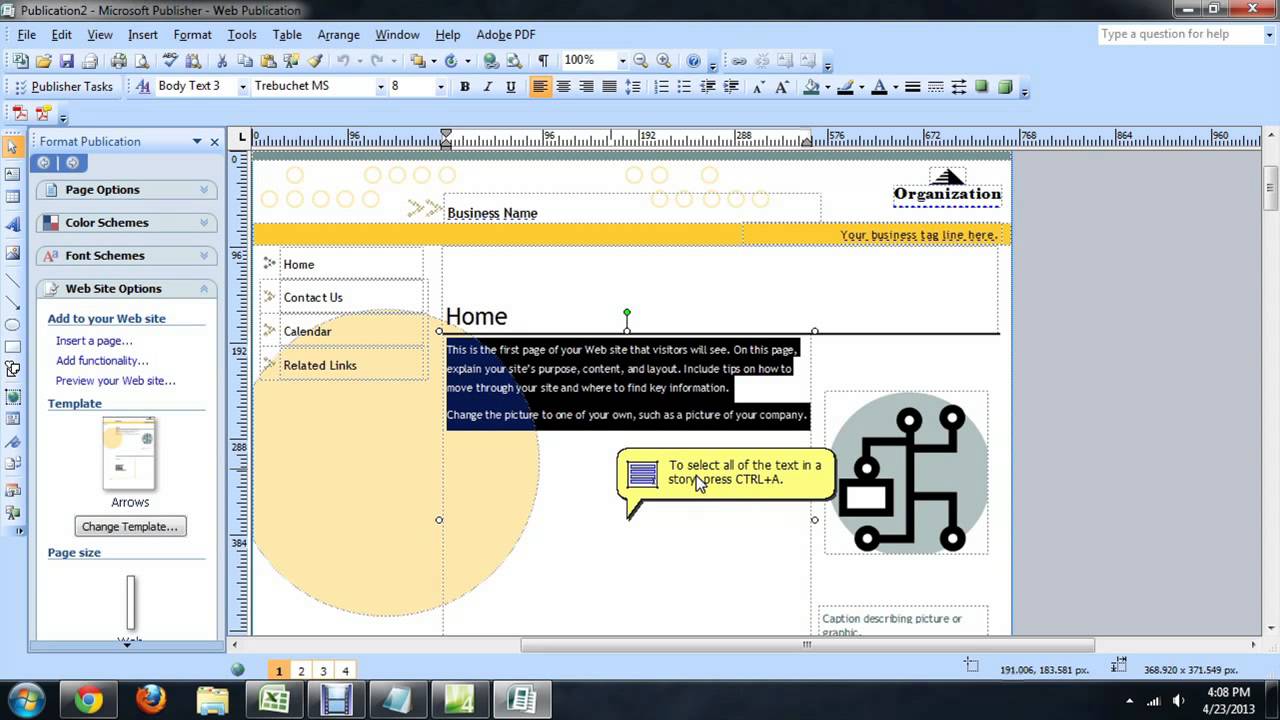The image size is (1280, 720).
Task: Open the Arrange menu
Action: point(338,35)
